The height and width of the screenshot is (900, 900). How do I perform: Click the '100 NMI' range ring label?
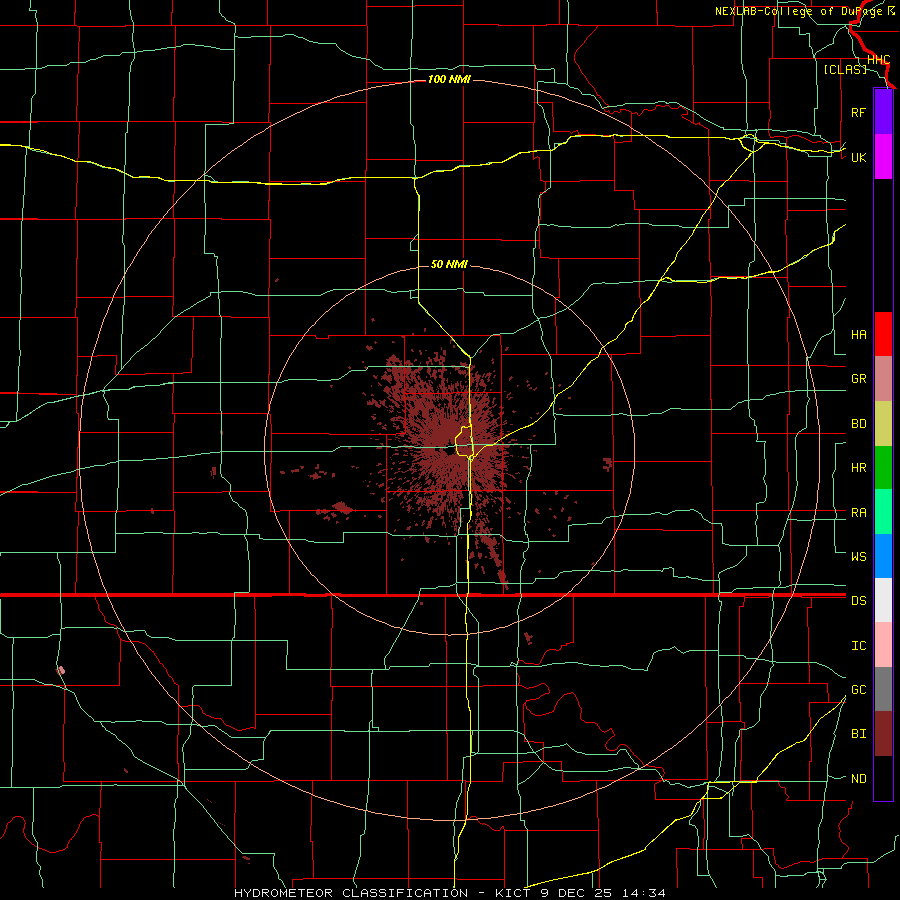click(449, 79)
